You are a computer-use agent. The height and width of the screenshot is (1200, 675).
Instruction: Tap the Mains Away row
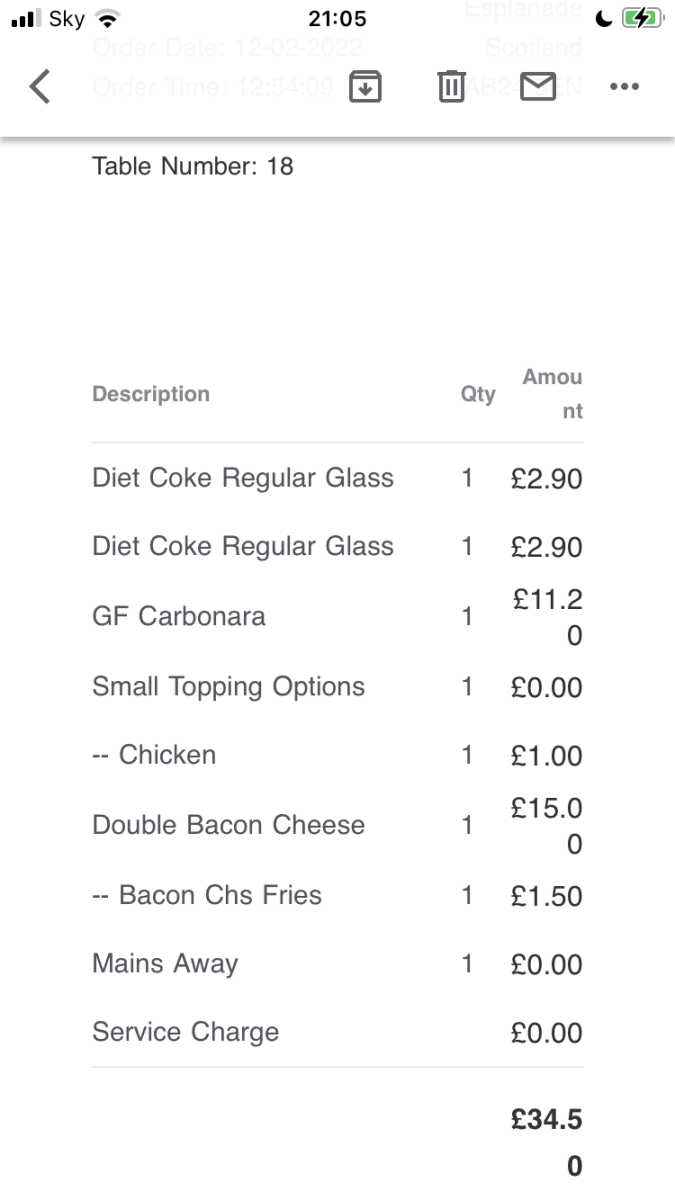point(165,964)
